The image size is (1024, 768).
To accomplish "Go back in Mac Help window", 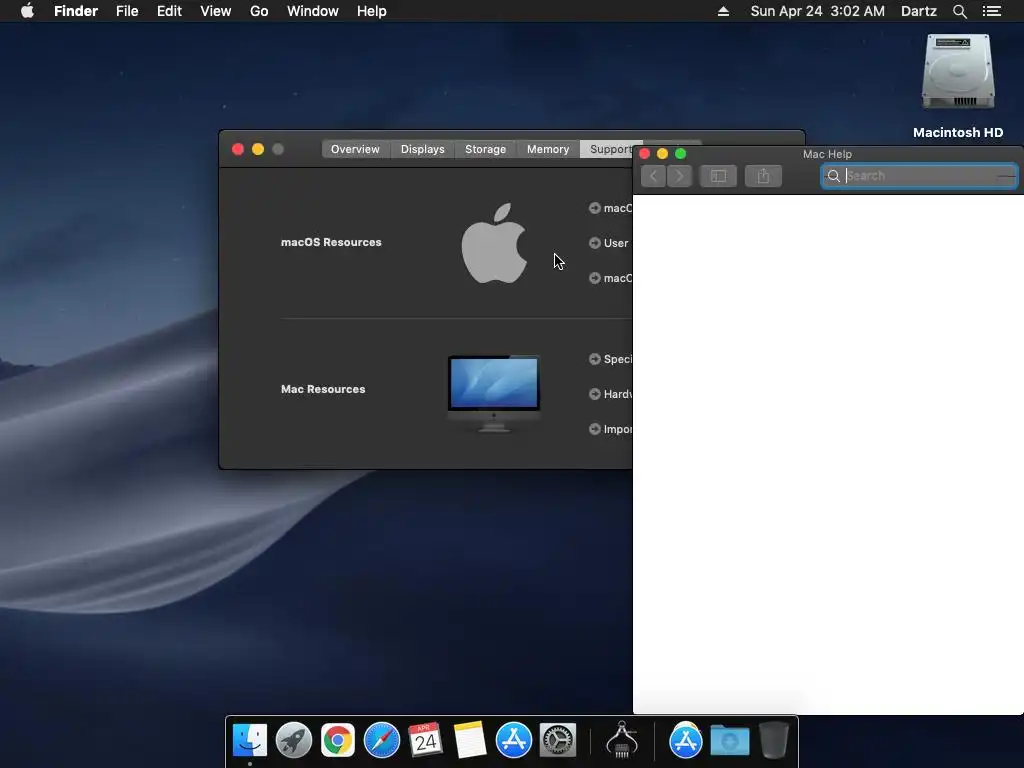I will click(653, 176).
